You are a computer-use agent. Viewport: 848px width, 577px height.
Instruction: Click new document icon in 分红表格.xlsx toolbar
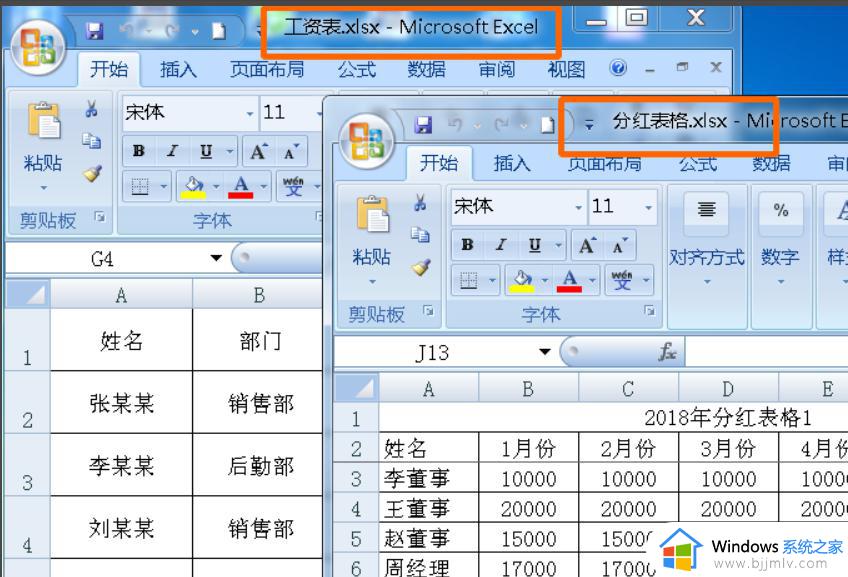click(x=548, y=125)
